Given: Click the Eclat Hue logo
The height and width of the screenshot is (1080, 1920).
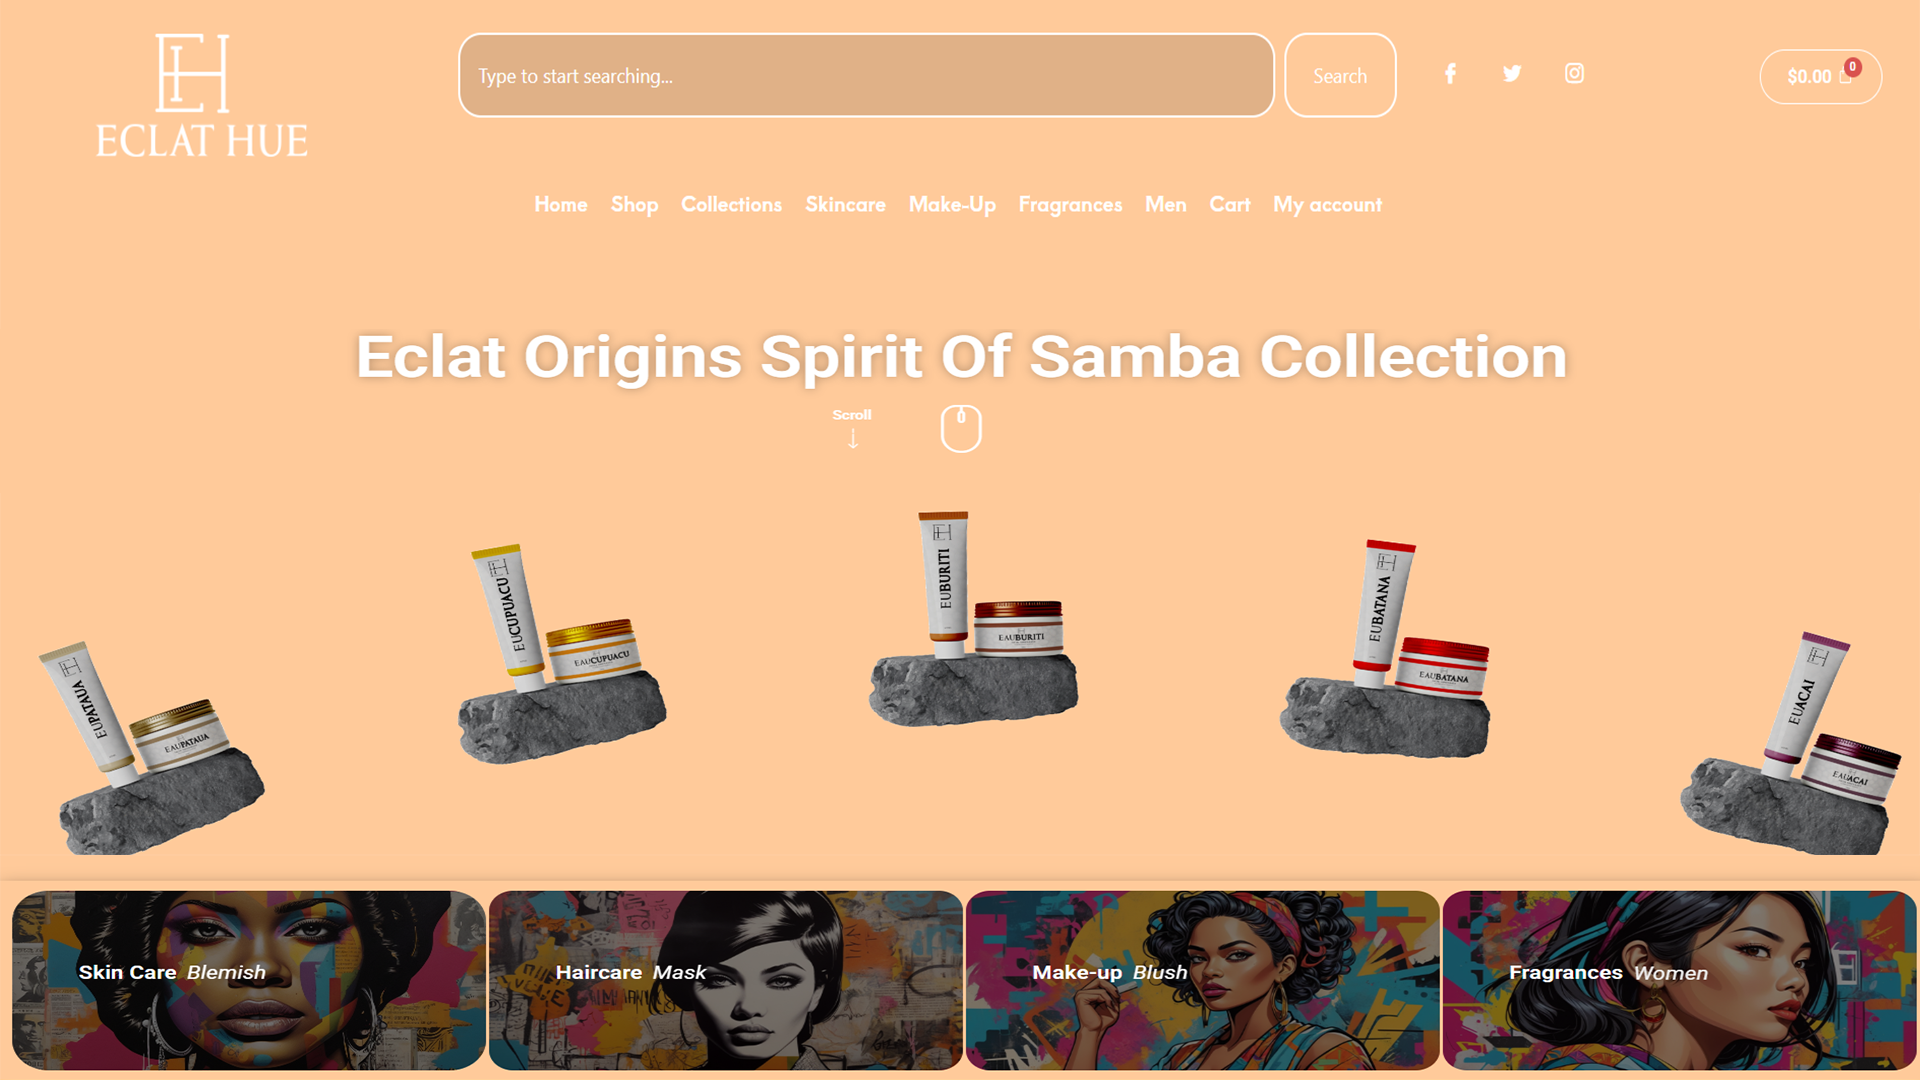Looking at the screenshot, I should click(x=202, y=96).
